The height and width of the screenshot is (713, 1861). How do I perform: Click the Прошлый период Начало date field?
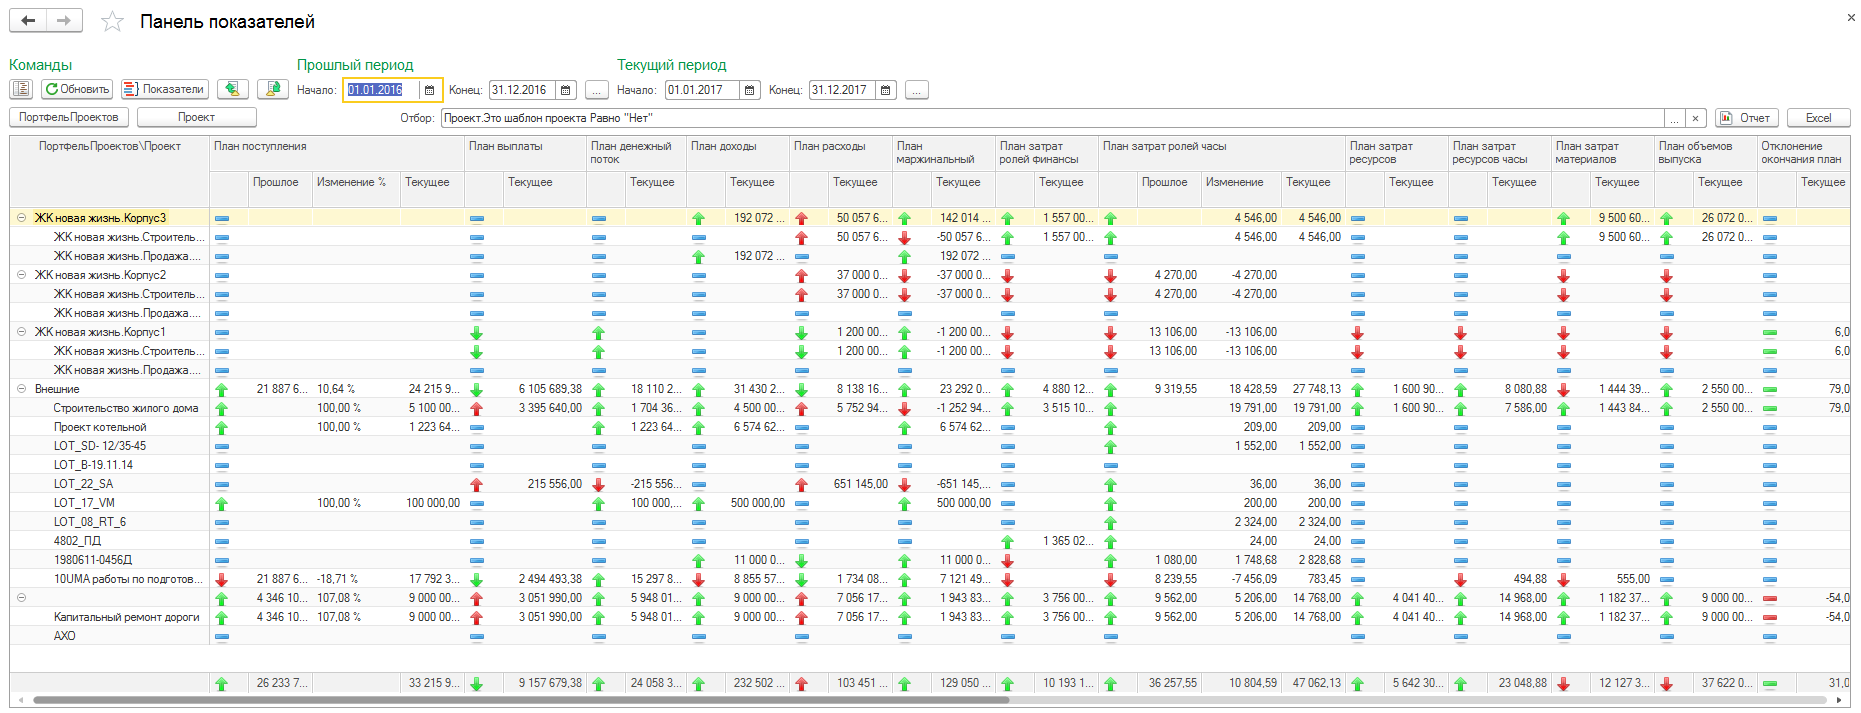click(x=382, y=90)
